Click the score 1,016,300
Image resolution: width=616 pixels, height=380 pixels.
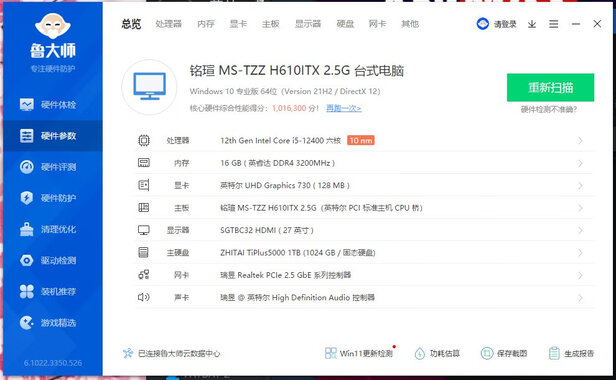point(289,108)
